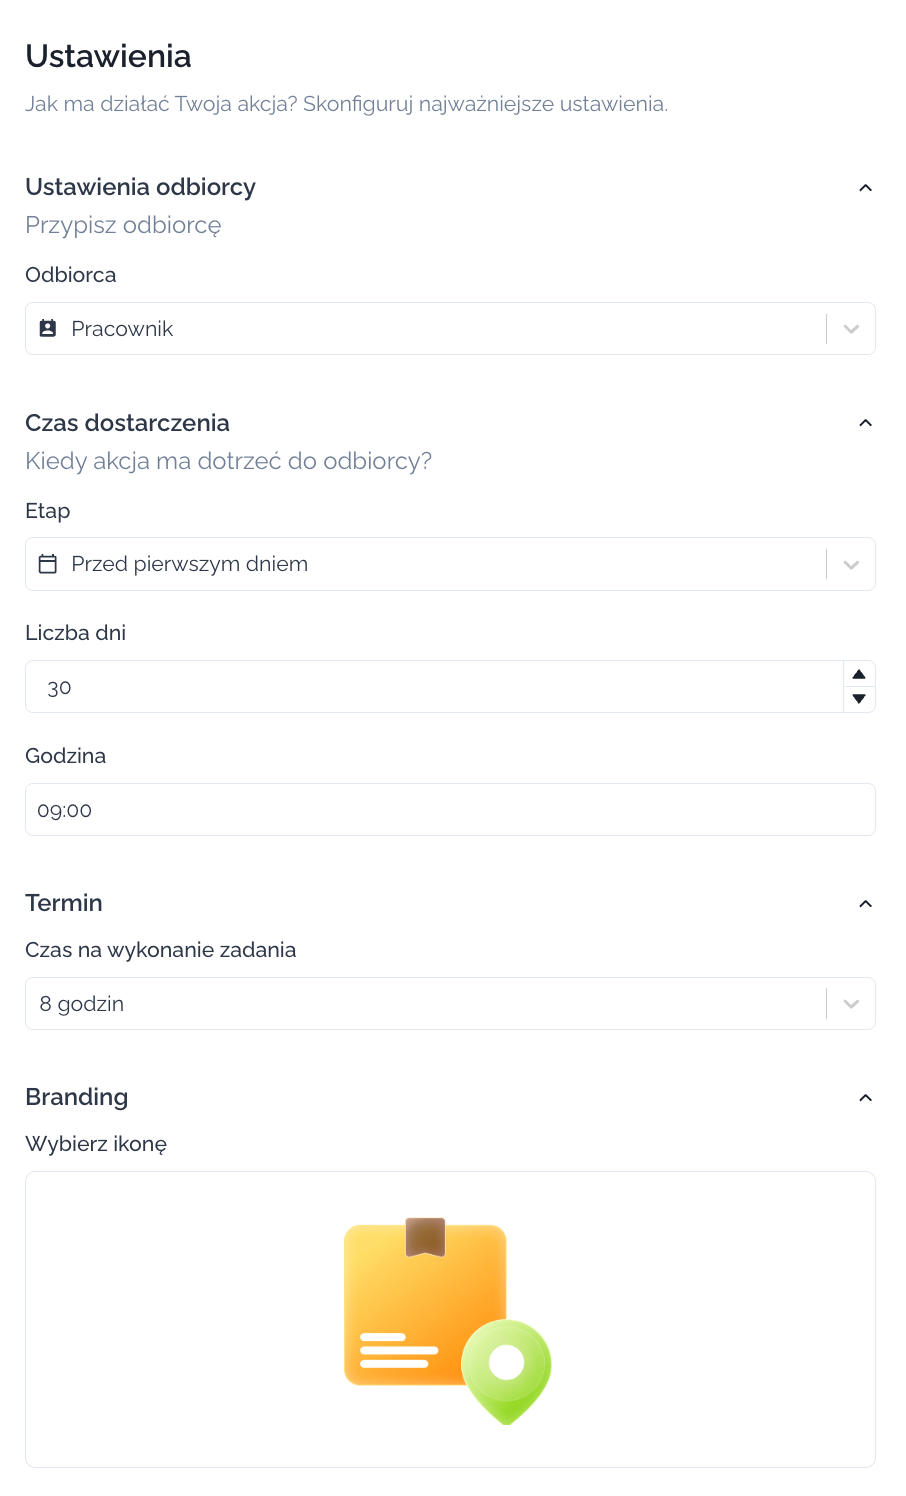This screenshot has height=1496, width=906.
Task: Collapse the Termin section
Action: click(x=866, y=904)
